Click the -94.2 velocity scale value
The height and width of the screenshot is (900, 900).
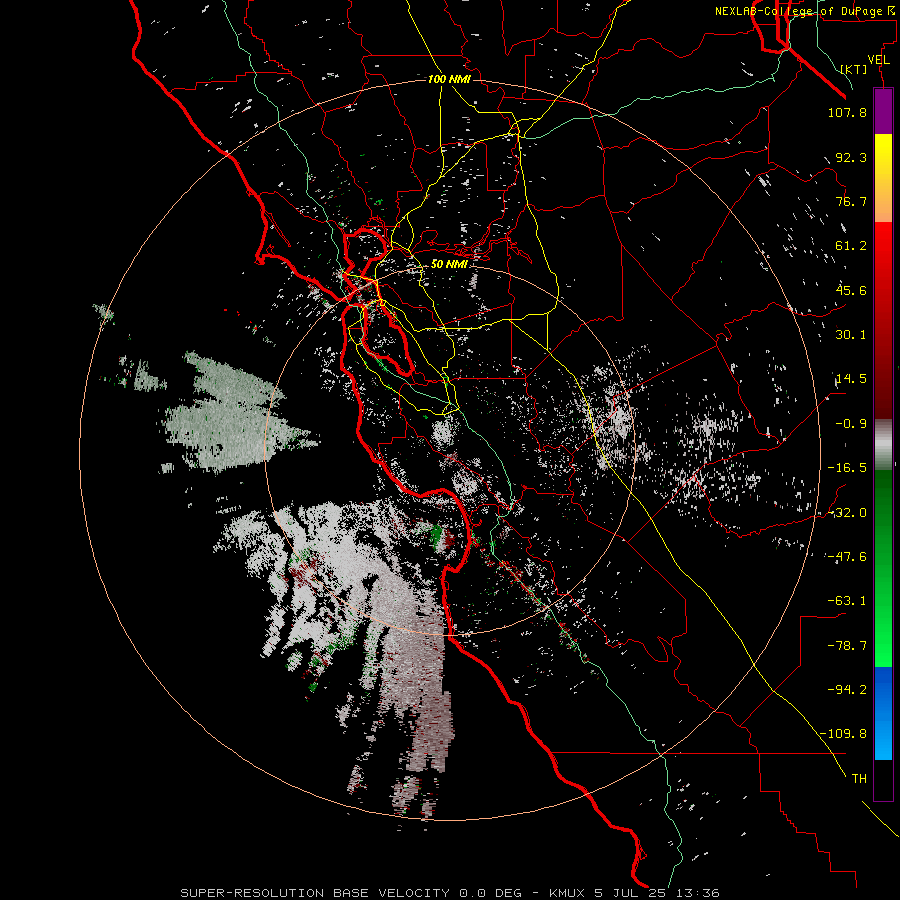(847, 689)
